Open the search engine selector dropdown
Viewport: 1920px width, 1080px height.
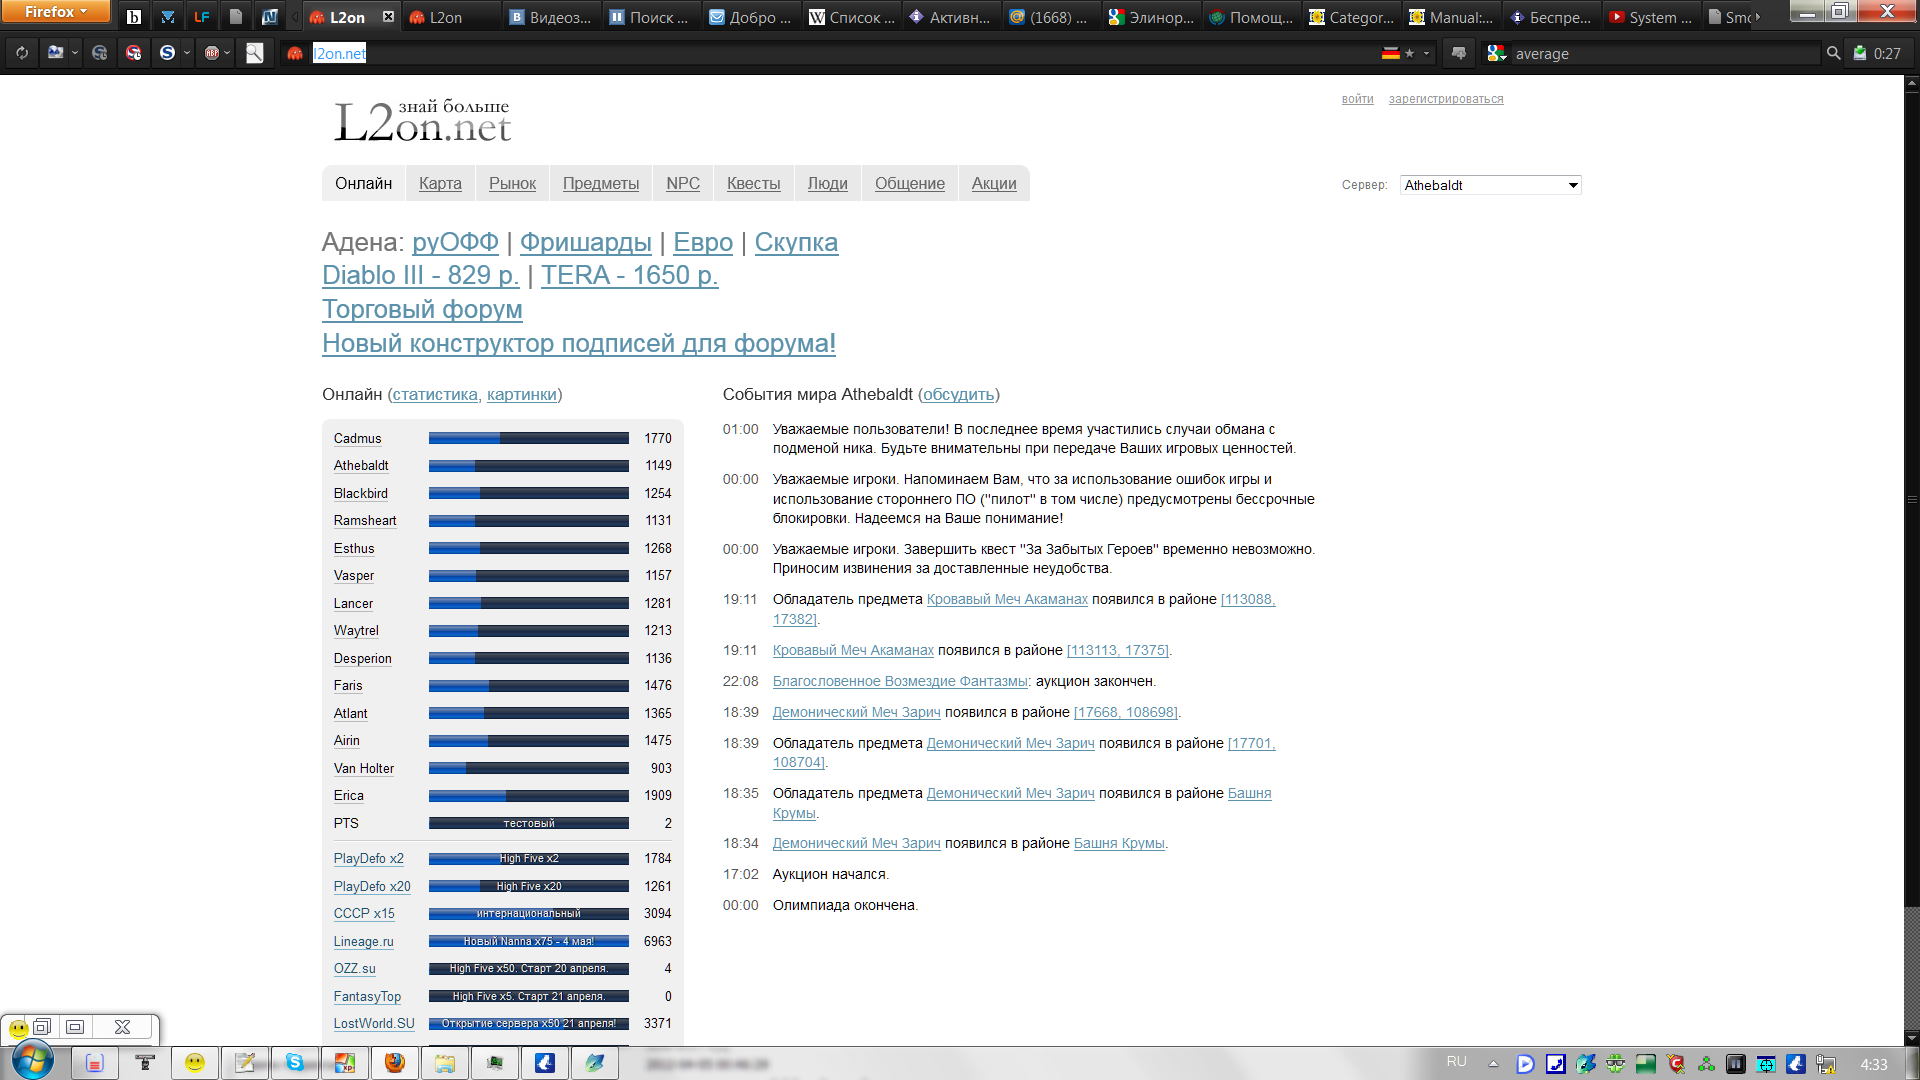click(x=1497, y=53)
